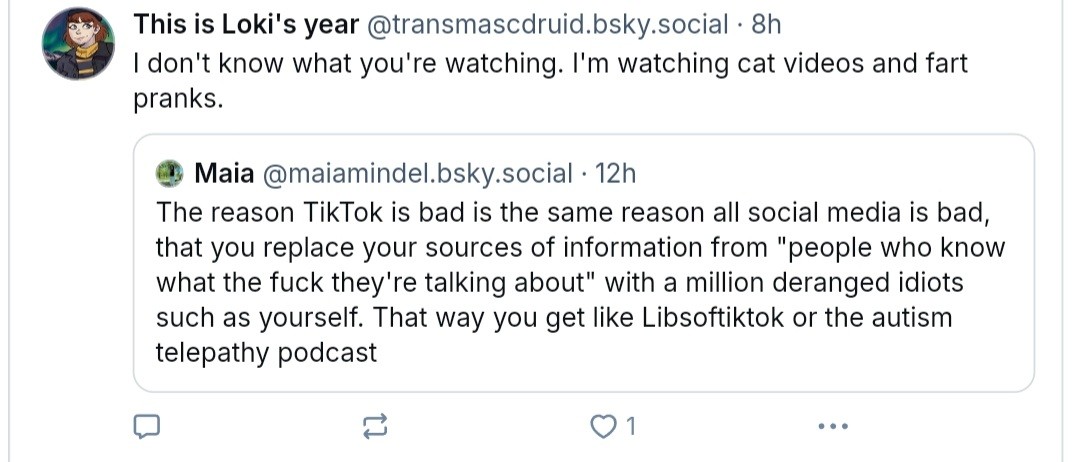Click the 12h timestamp on quoted post
This screenshot has height=462, width=1080.
615,174
